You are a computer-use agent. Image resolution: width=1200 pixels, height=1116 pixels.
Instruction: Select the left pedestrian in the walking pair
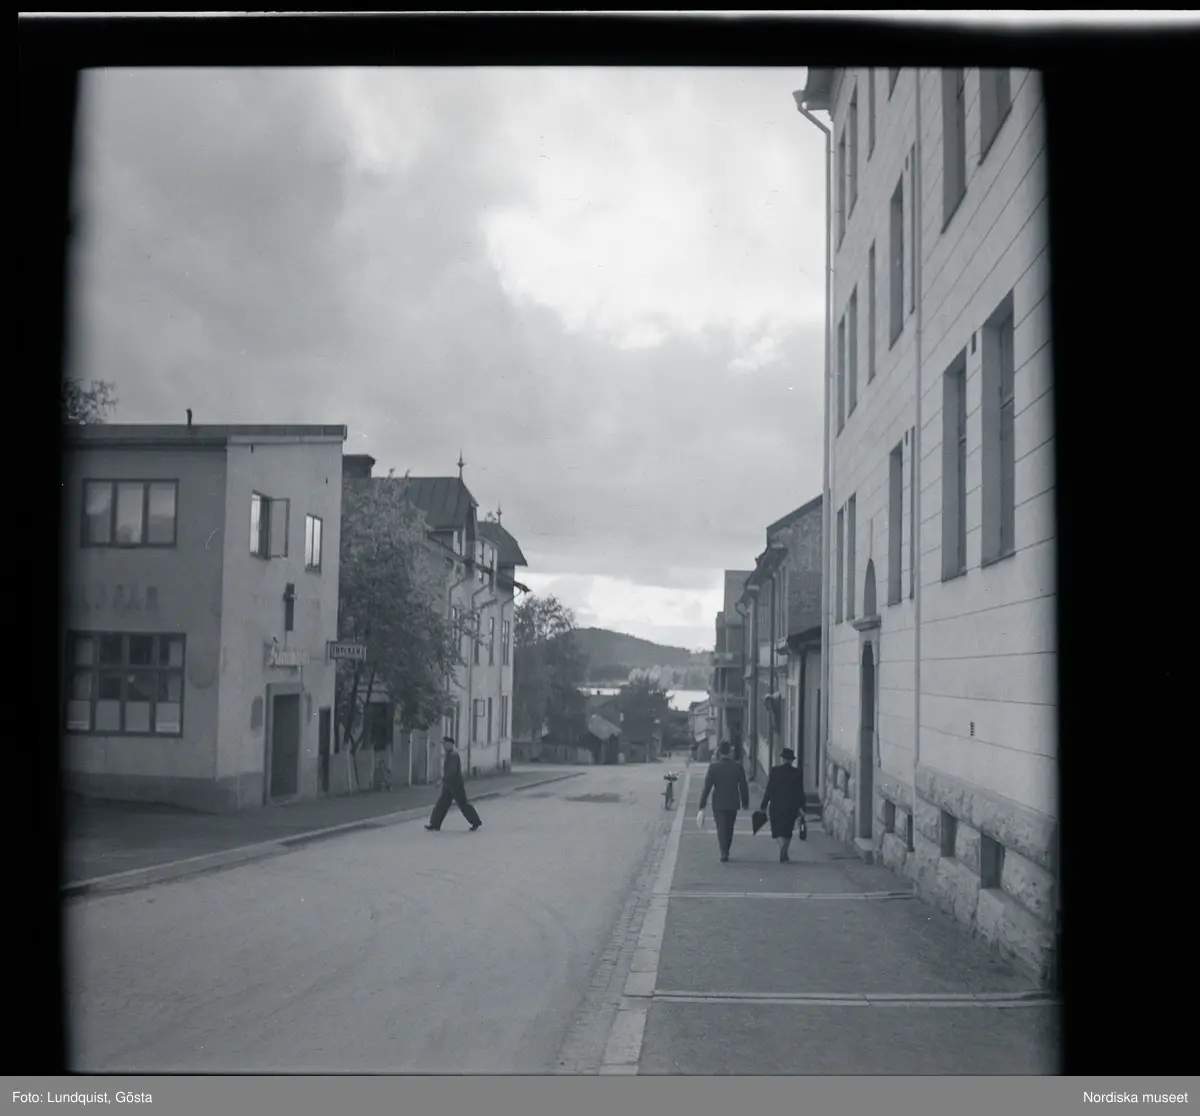click(x=723, y=800)
